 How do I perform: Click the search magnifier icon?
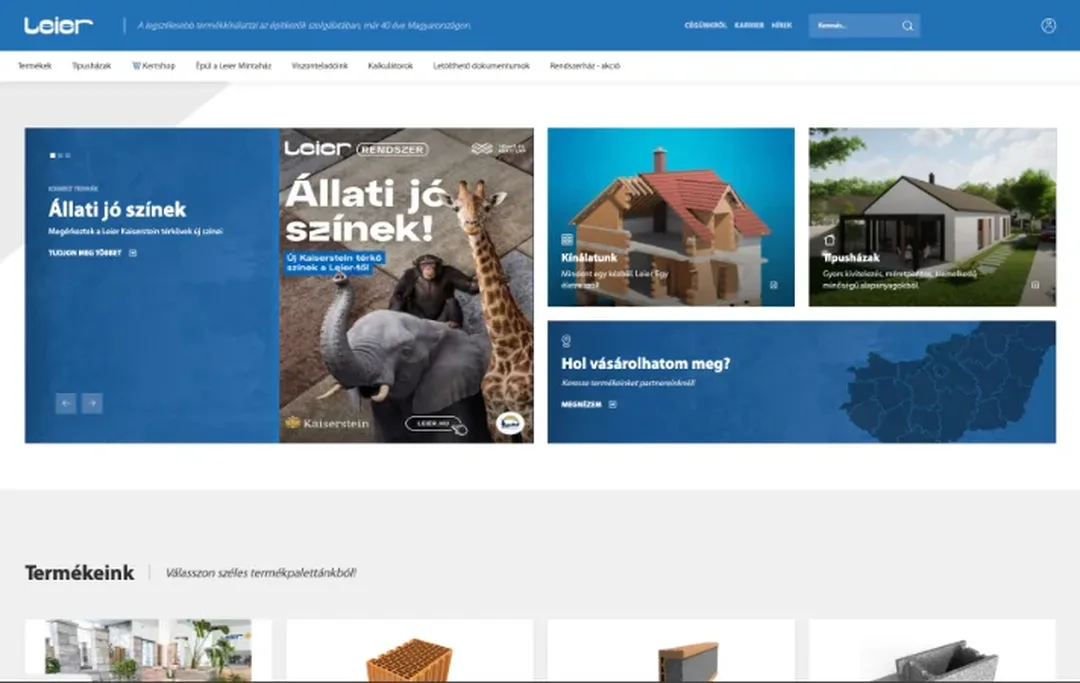908,25
